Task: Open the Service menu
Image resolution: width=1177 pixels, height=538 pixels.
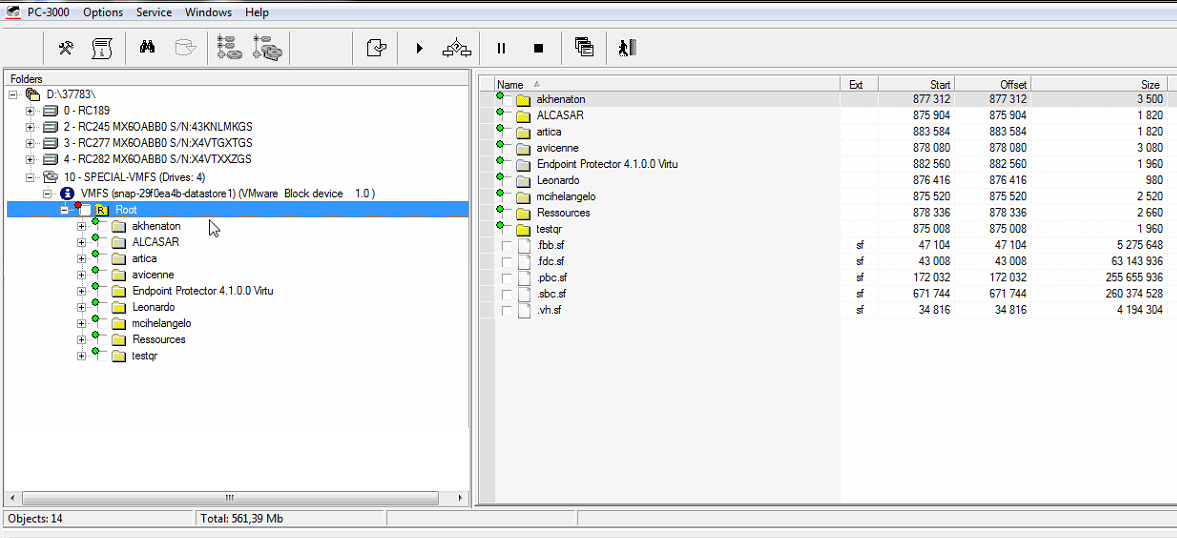Action: tap(153, 12)
